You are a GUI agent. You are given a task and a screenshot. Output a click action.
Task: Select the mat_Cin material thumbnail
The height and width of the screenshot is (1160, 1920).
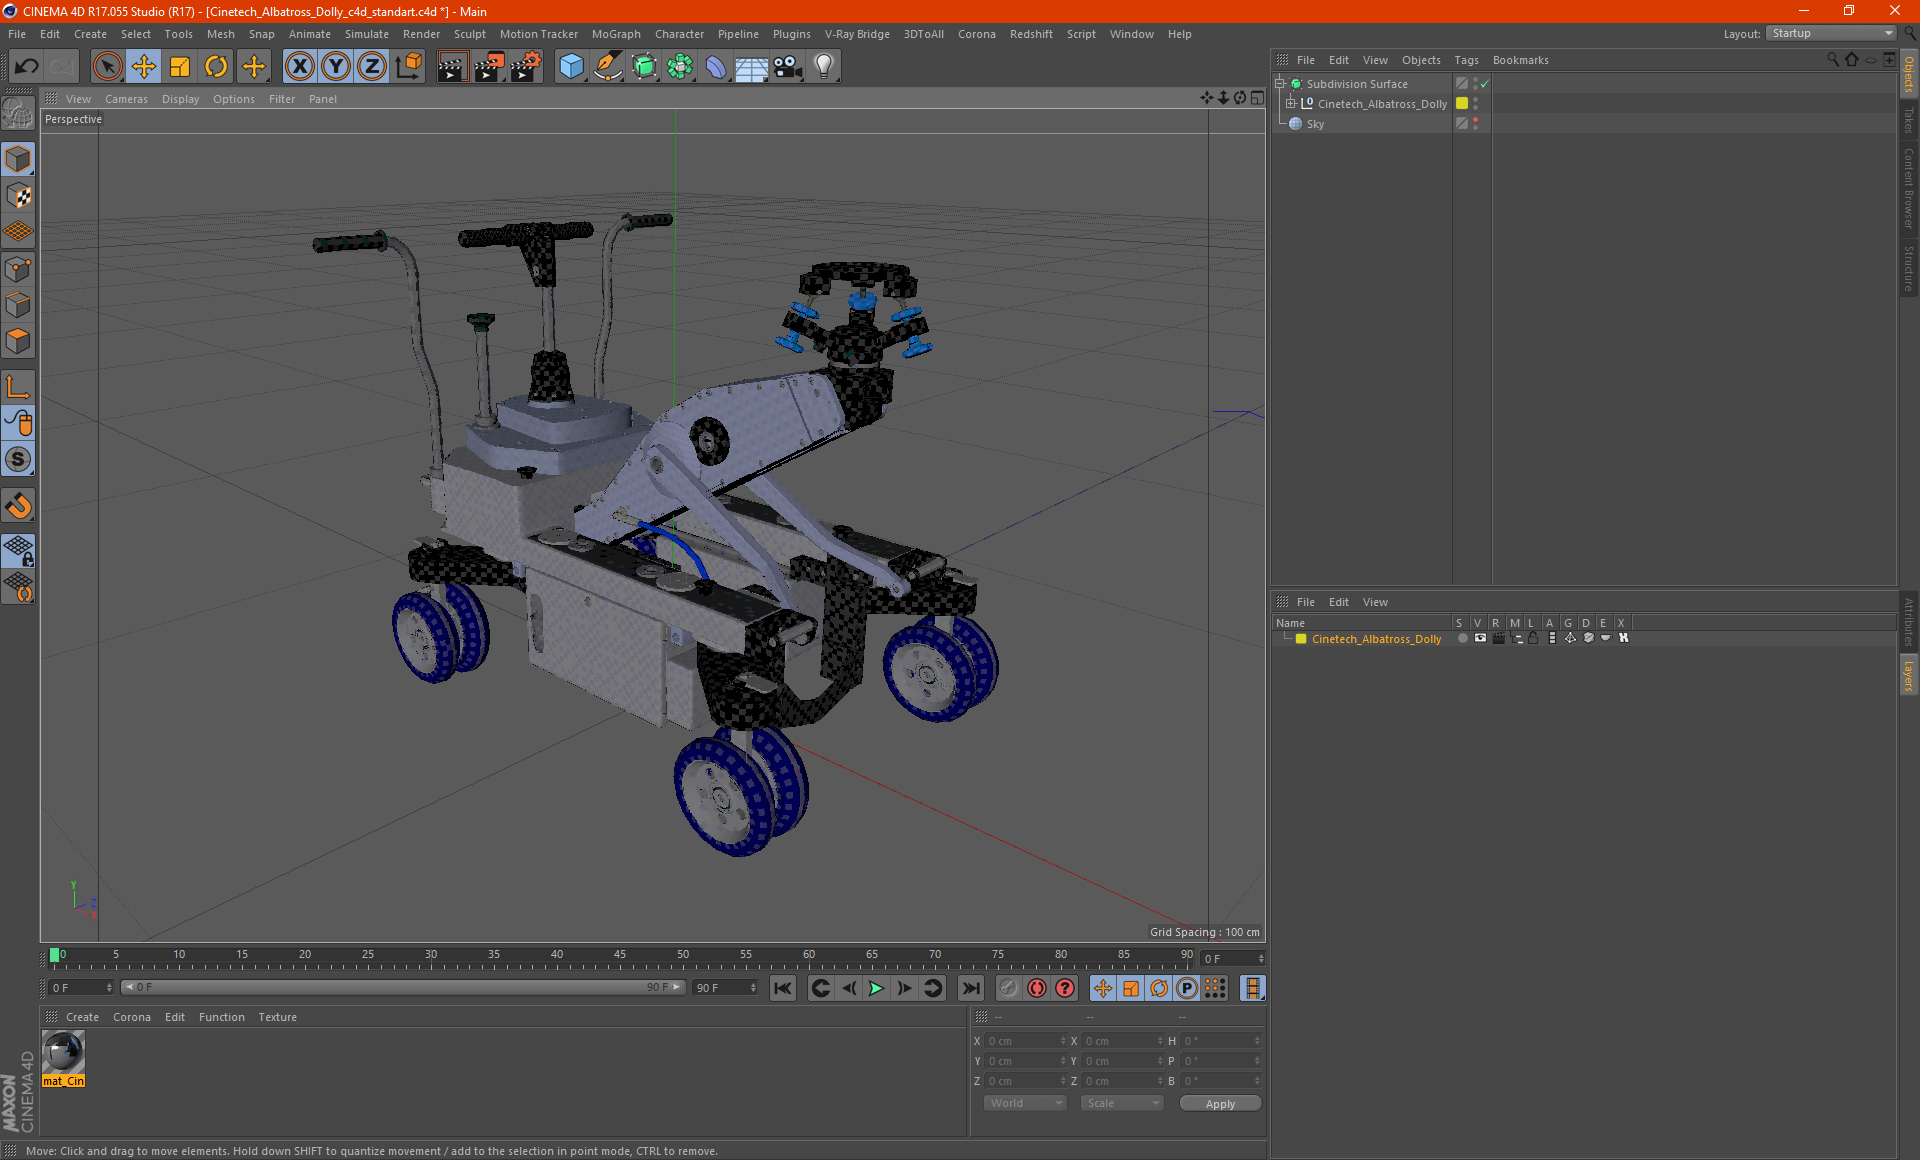[x=64, y=1052]
